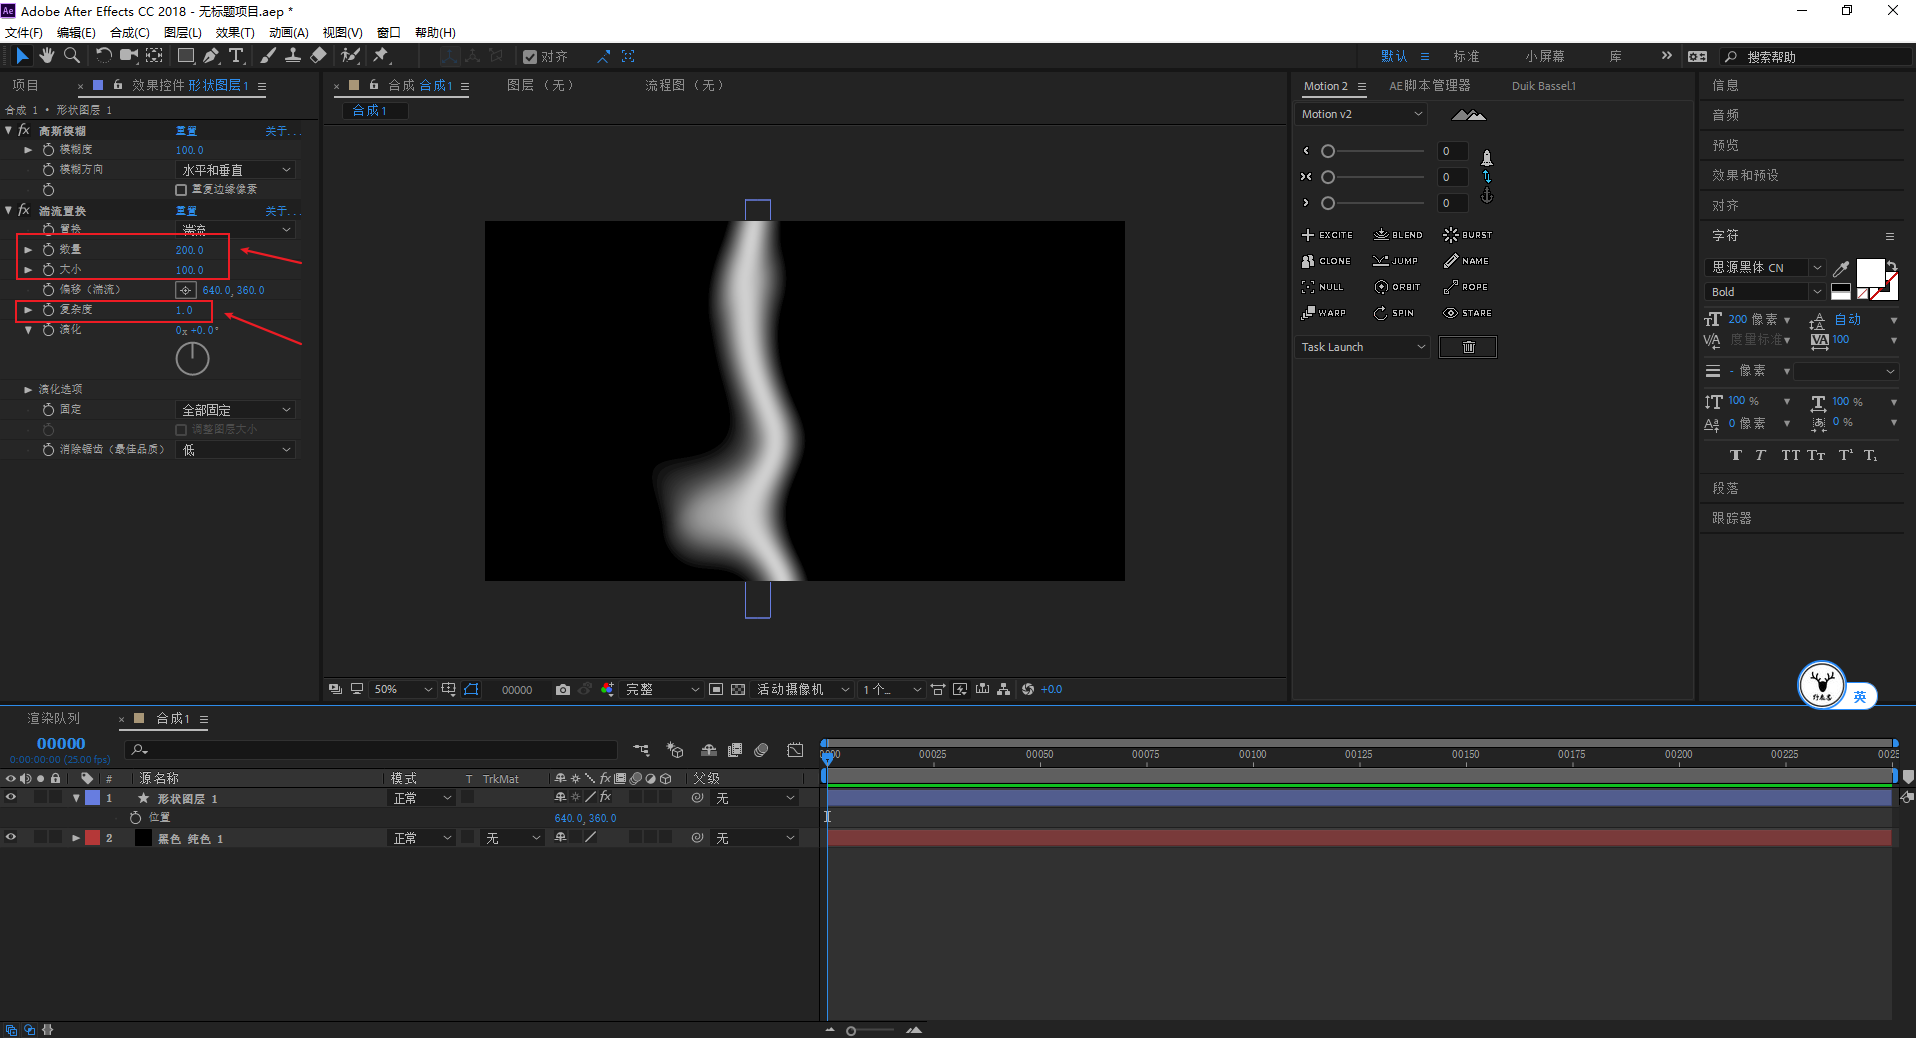Click the EXCITE button in Motion panel
This screenshot has width=1916, height=1038.
click(x=1327, y=235)
